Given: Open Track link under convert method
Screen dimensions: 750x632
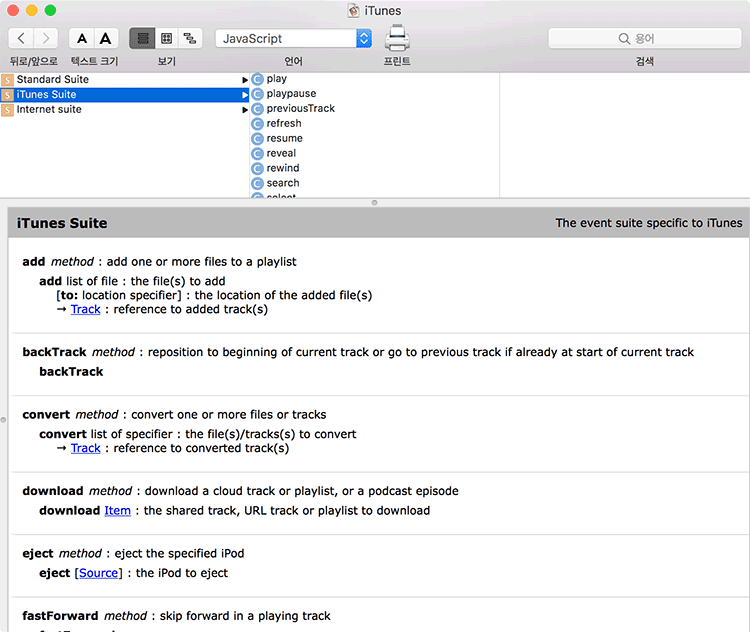Looking at the screenshot, I should click(86, 448).
